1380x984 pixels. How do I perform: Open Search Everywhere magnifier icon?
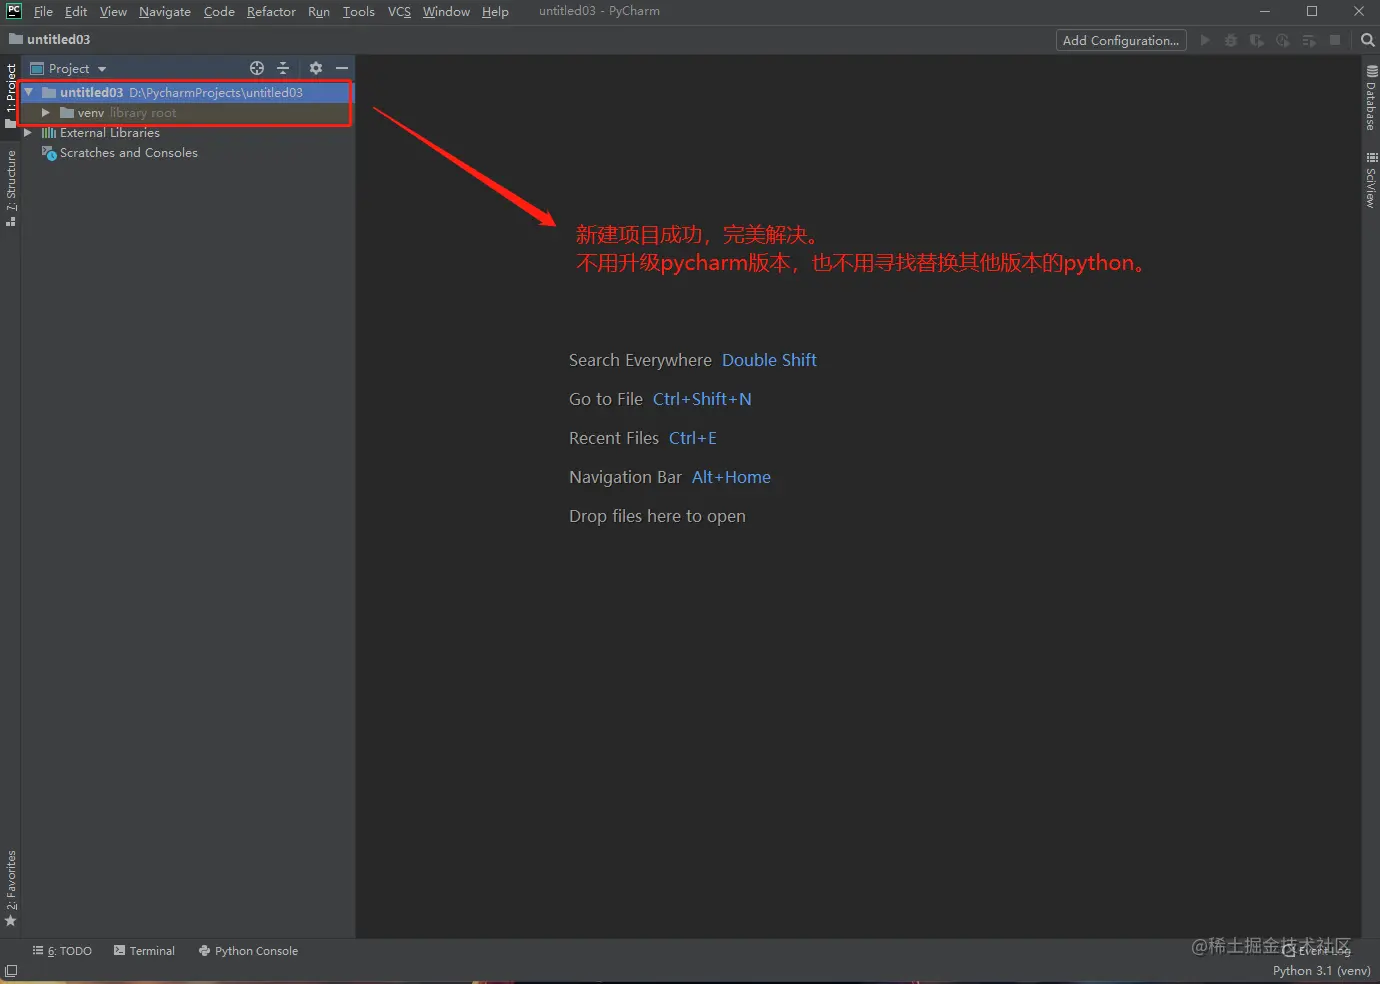1367,40
